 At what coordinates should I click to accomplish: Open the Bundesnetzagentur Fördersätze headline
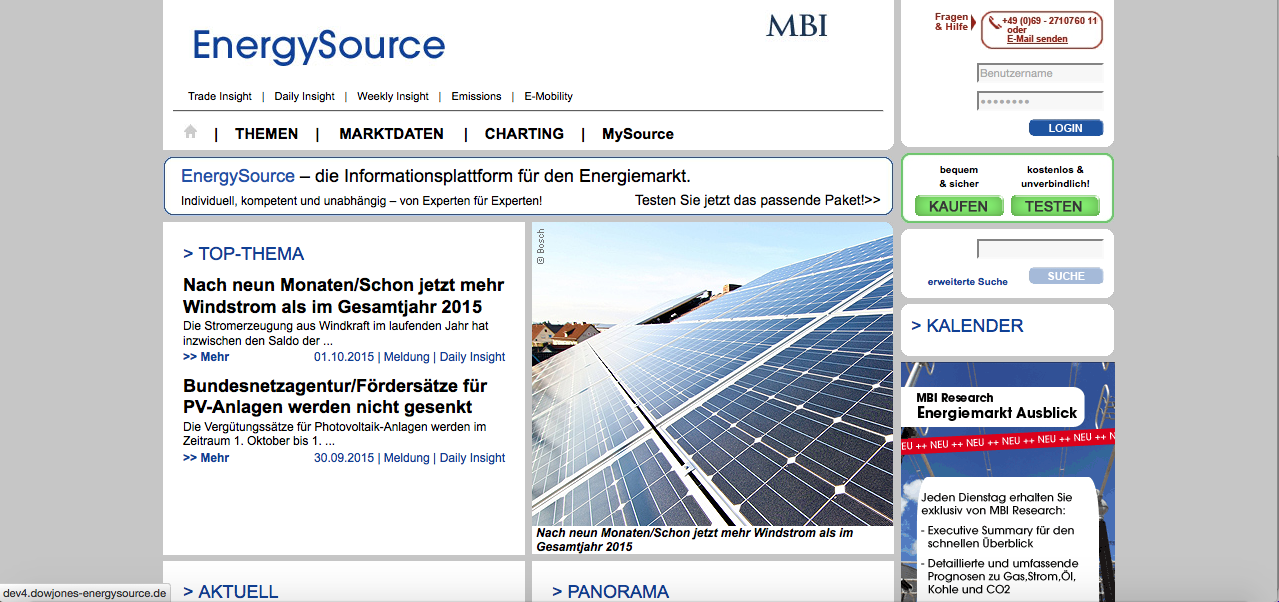pyautogui.click(x=335, y=397)
